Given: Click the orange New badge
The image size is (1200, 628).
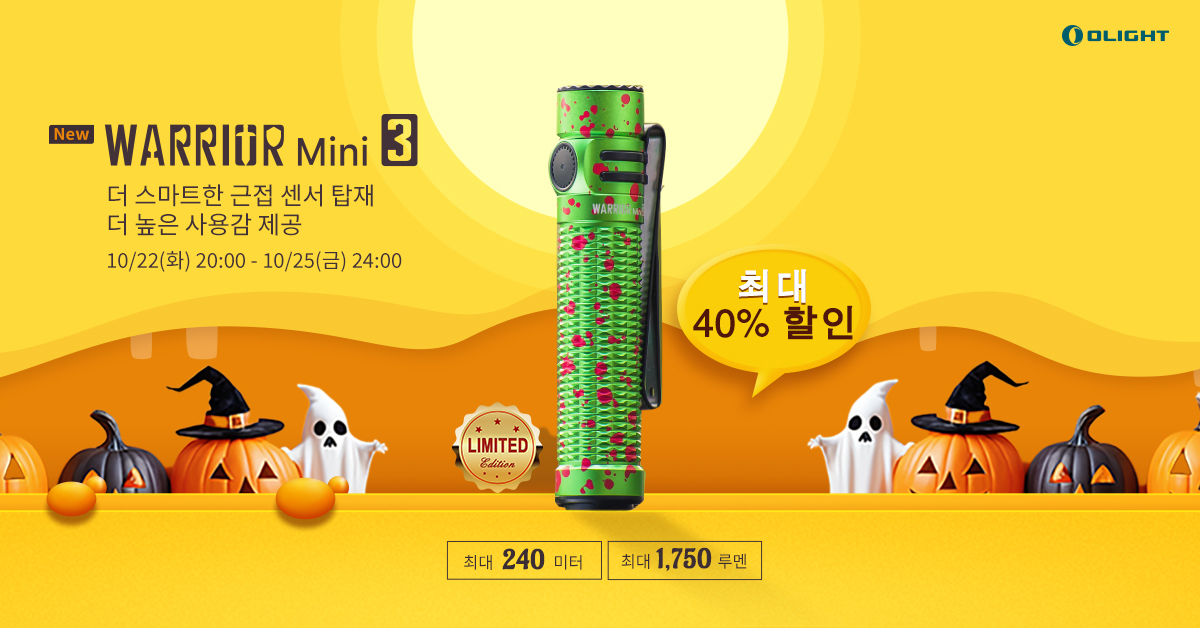Looking at the screenshot, I should pos(71,134).
